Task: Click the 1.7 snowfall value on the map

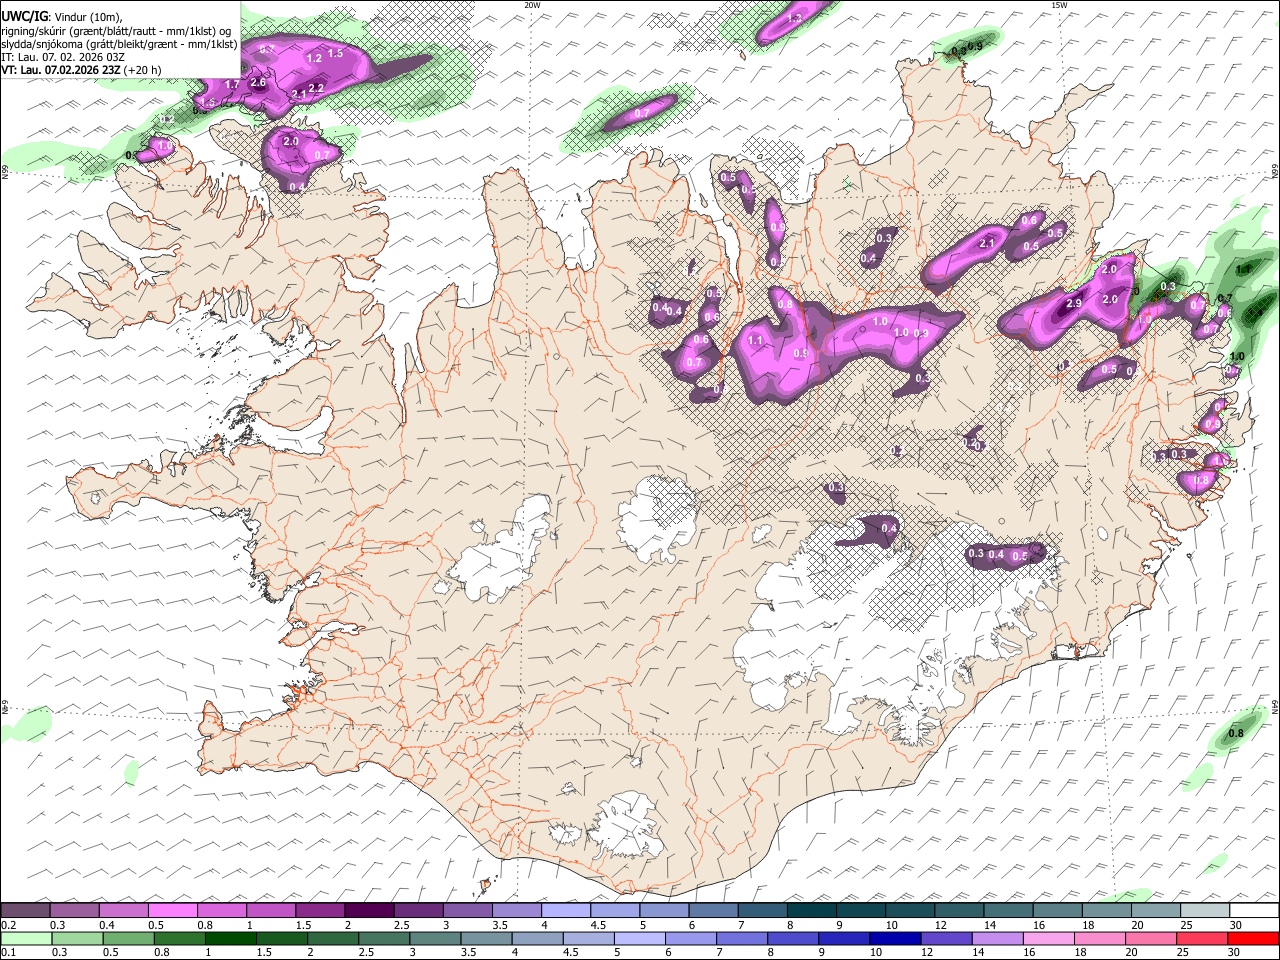Action: [x=232, y=85]
